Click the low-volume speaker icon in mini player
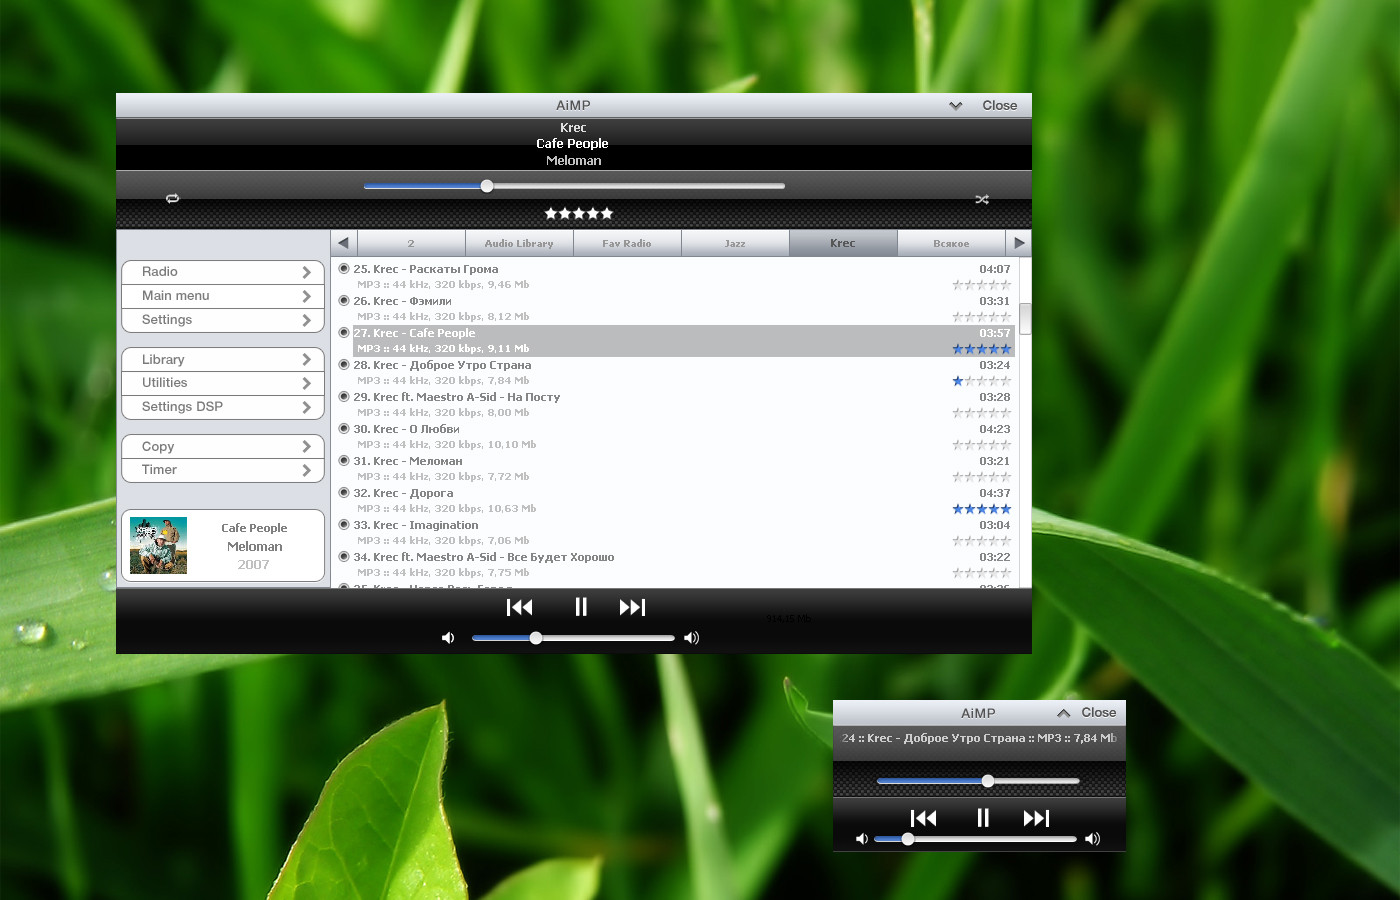Image resolution: width=1400 pixels, height=900 pixels. click(x=862, y=839)
